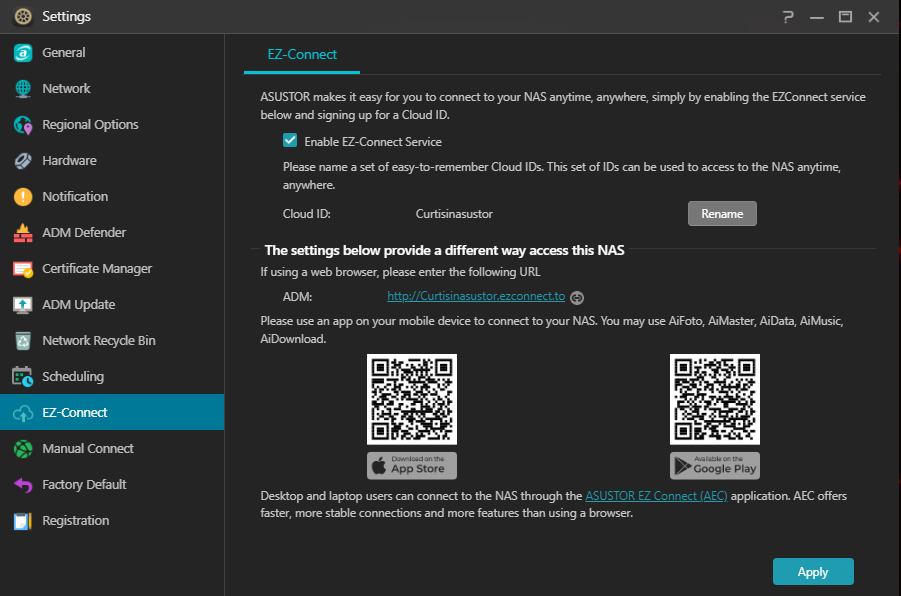Disable the Enable EZ-Connect Service checkbox

(290, 141)
